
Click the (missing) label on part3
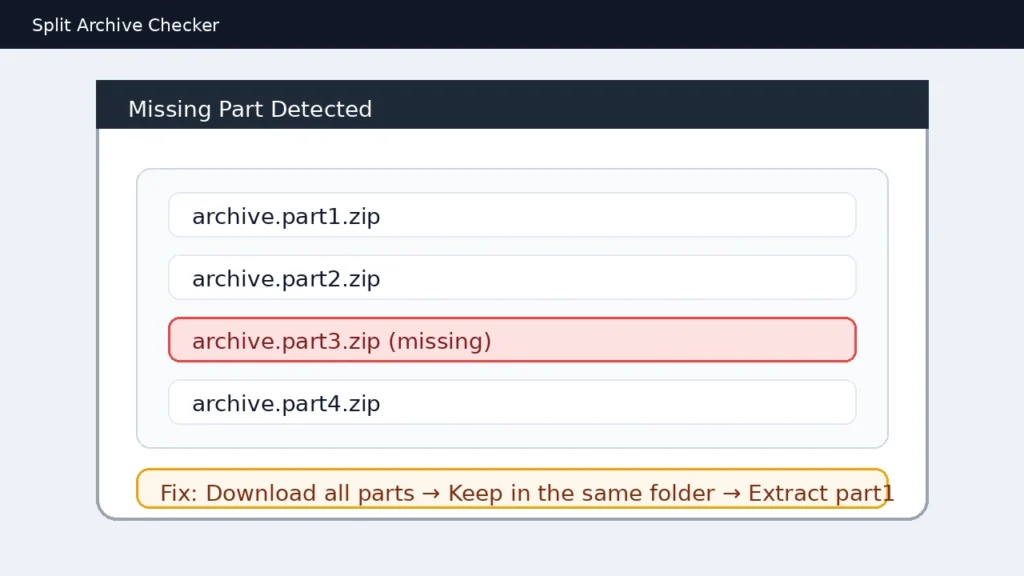[x=441, y=340]
